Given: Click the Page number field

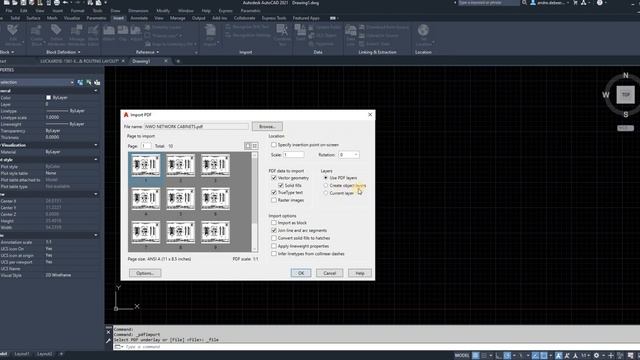Looking at the screenshot, I should click(x=146, y=146).
